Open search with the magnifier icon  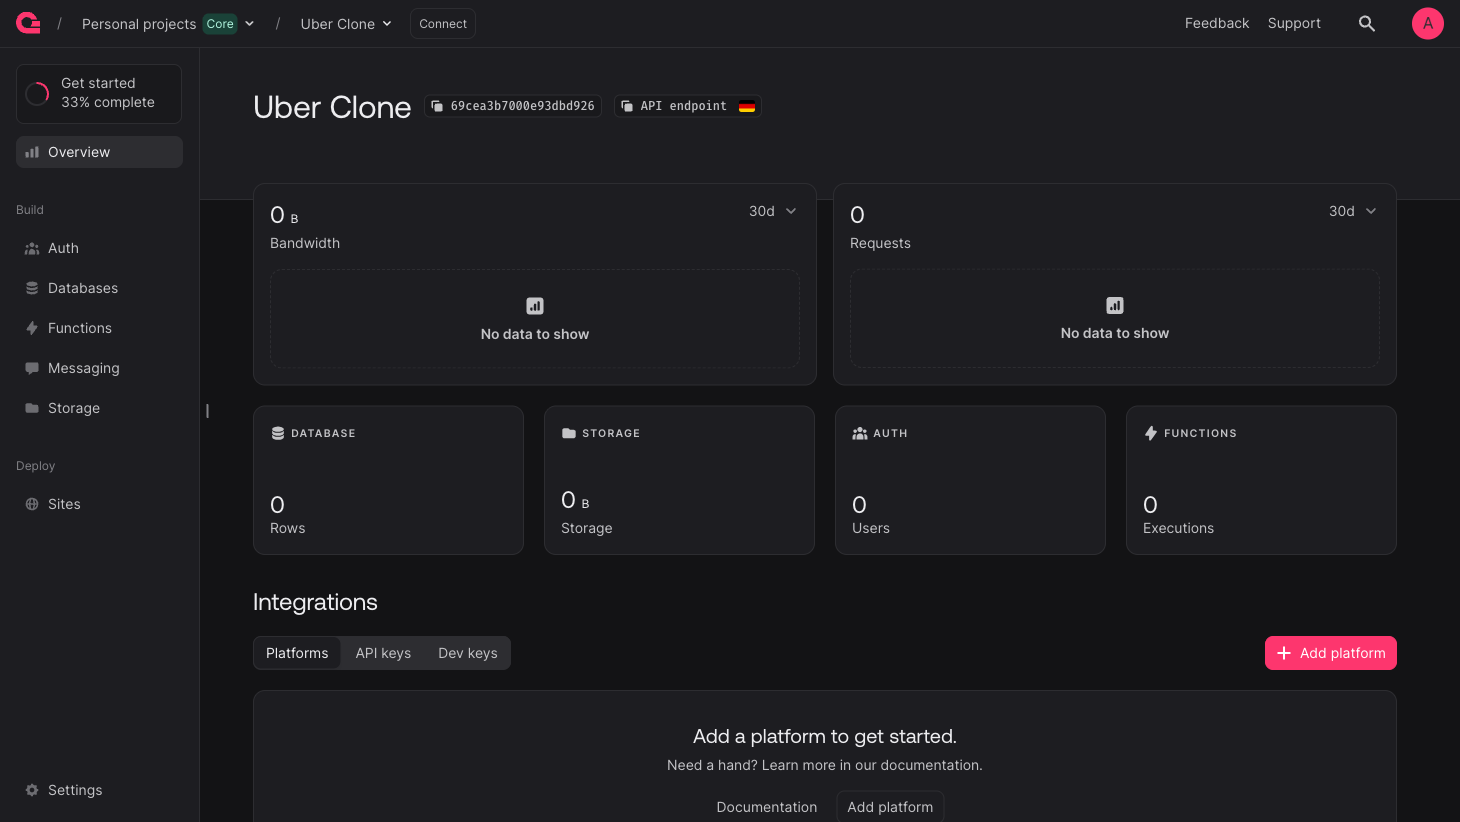(x=1366, y=23)
